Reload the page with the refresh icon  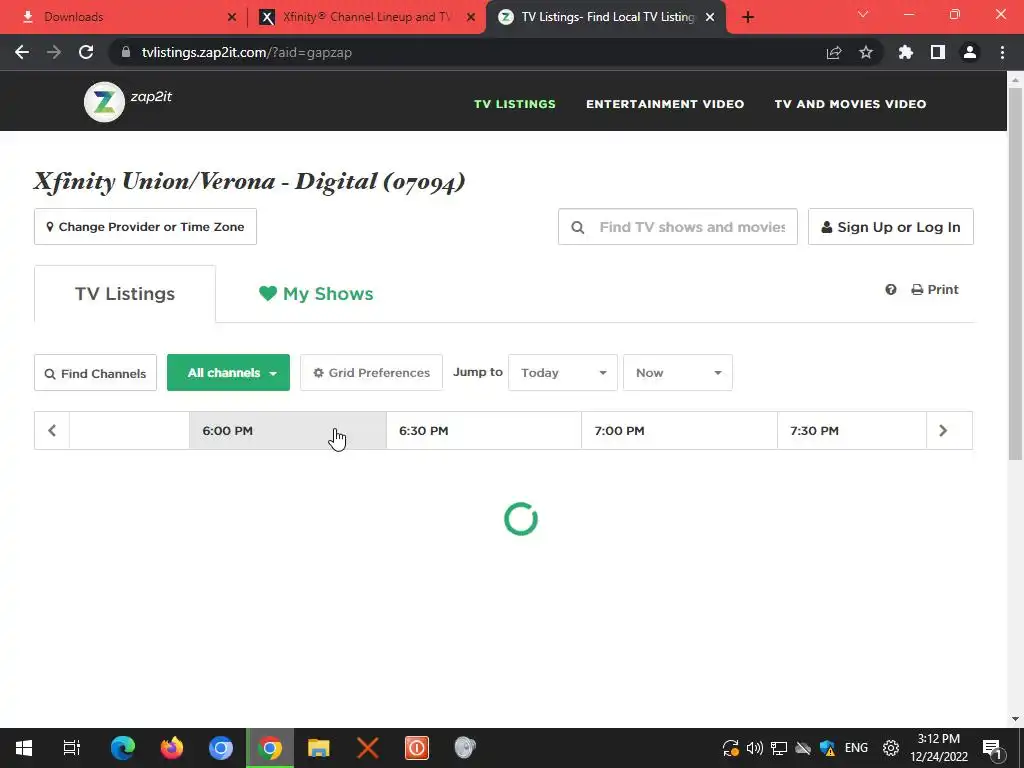click(86, 52)
